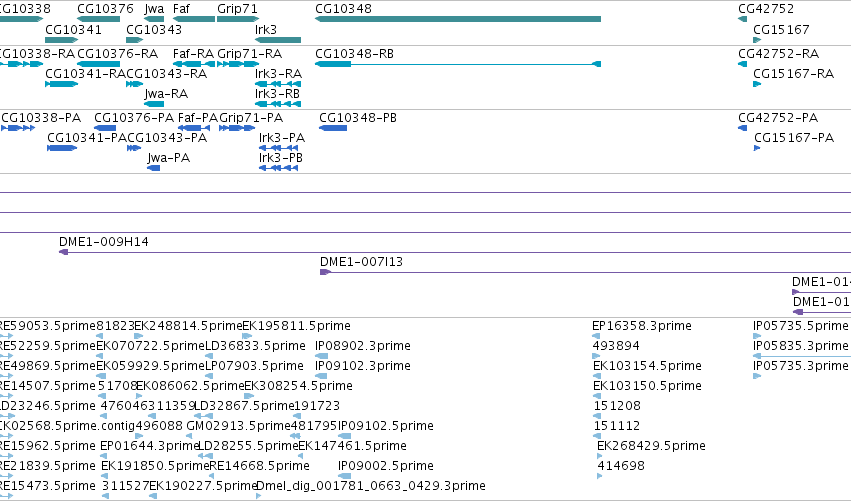
Task: Open EST EP01644.3prime
Action: [x=150, y=446]
